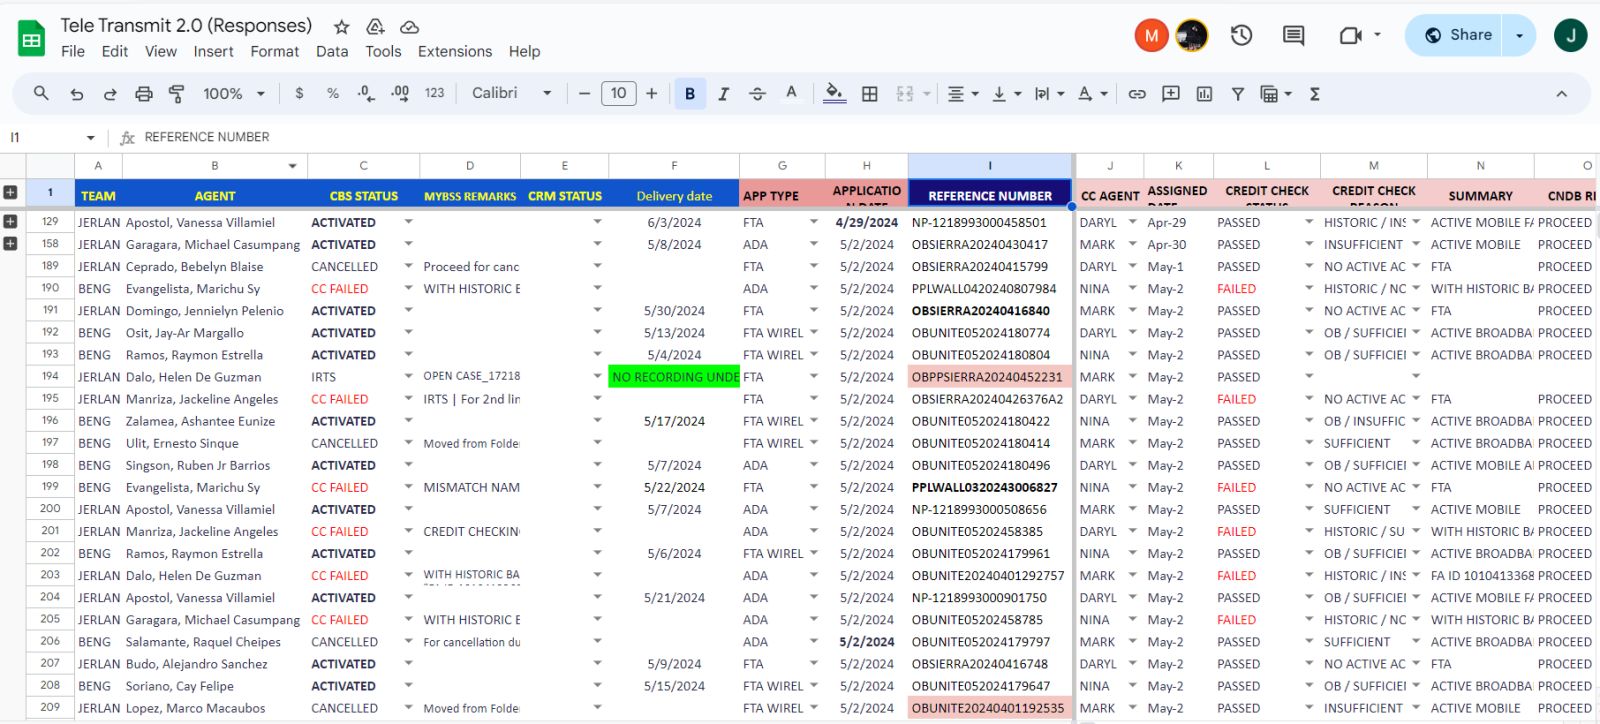Open the Format menu
The height and width of the screenshot is (724, 1600).
pos(274,51)
